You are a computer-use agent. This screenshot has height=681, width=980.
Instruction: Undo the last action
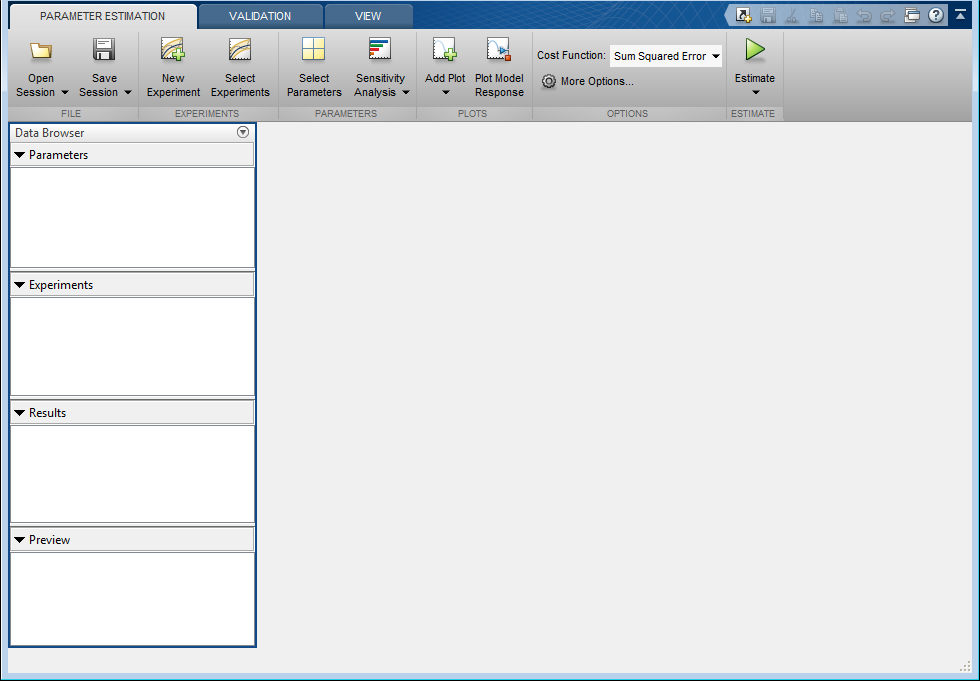(x=864, y=15)
